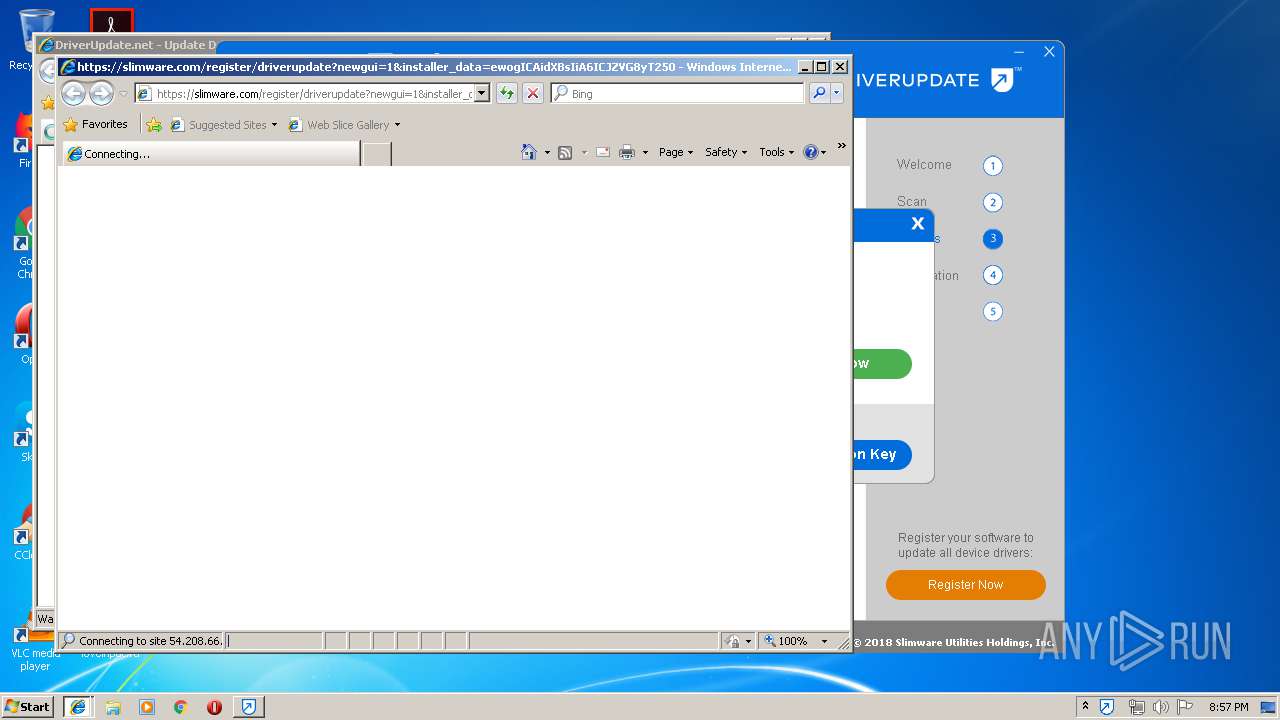Click the search magnifier button
The height and width of the screenshot is (720, 1280).
[819, 93]
